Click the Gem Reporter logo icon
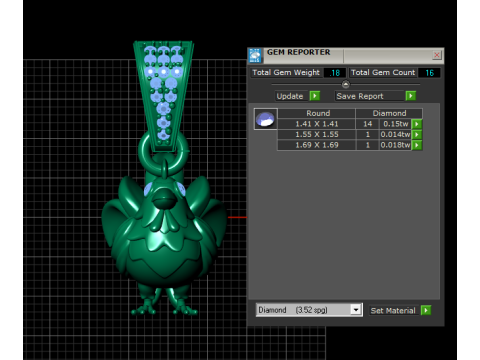This screenshot has height=360, width=480. [x=255, y=55]
